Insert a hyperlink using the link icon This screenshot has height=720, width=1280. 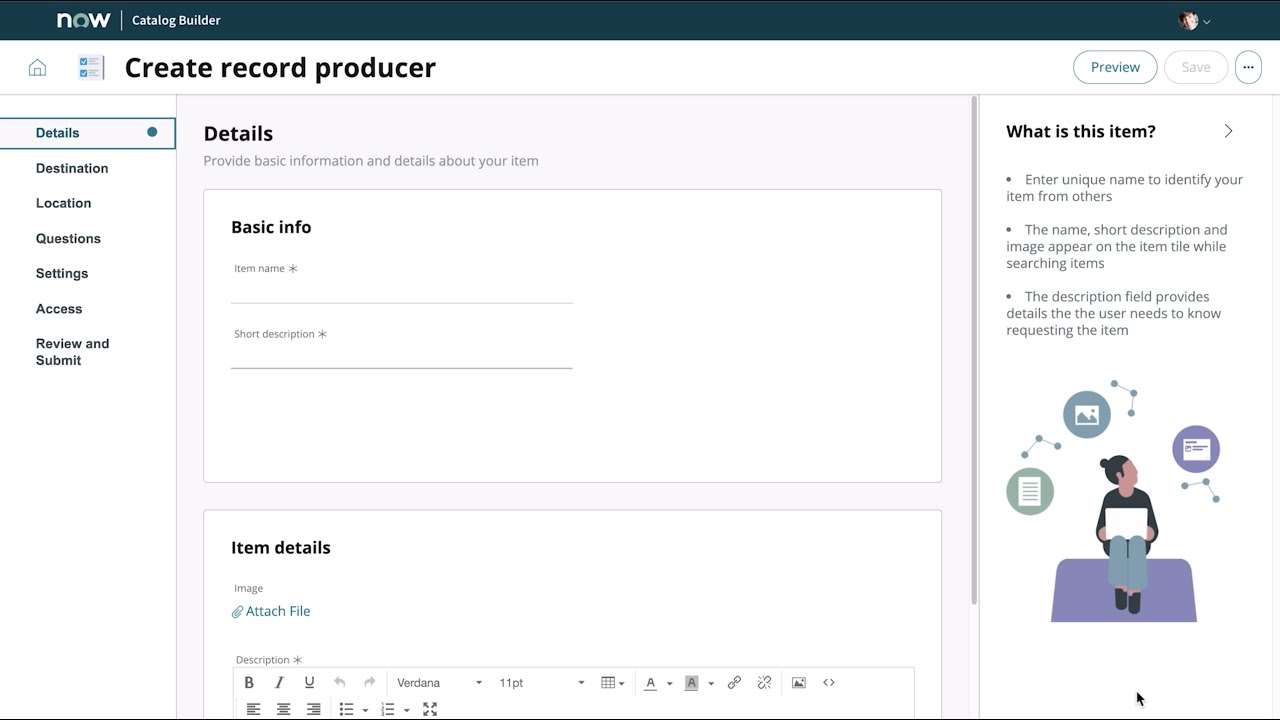coord(734,683)
